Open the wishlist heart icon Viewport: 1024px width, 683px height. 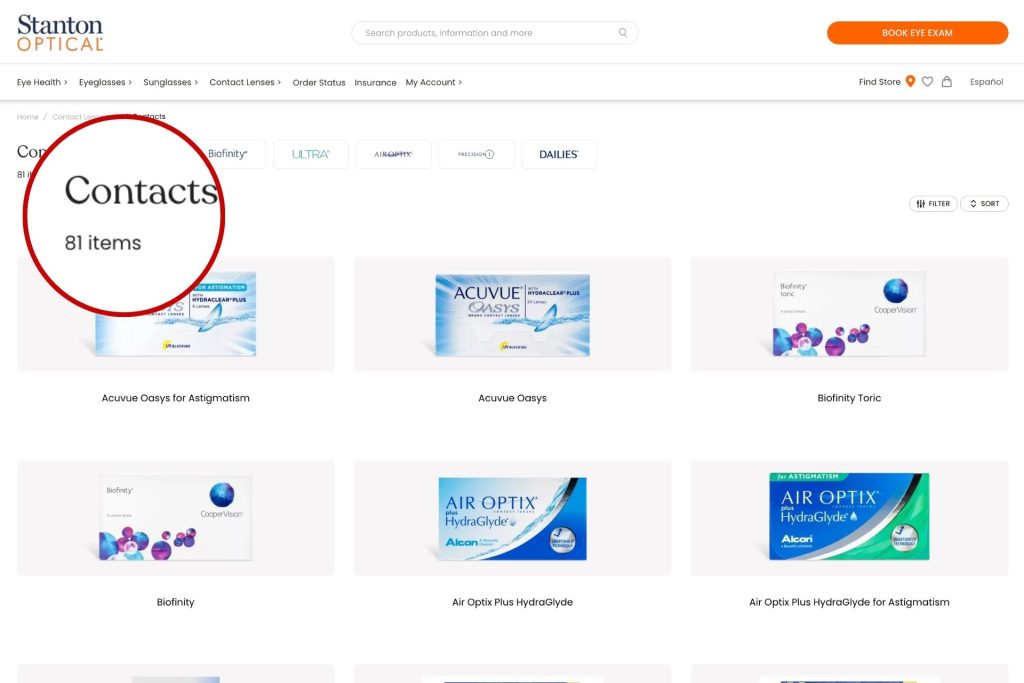pos(928,82)
